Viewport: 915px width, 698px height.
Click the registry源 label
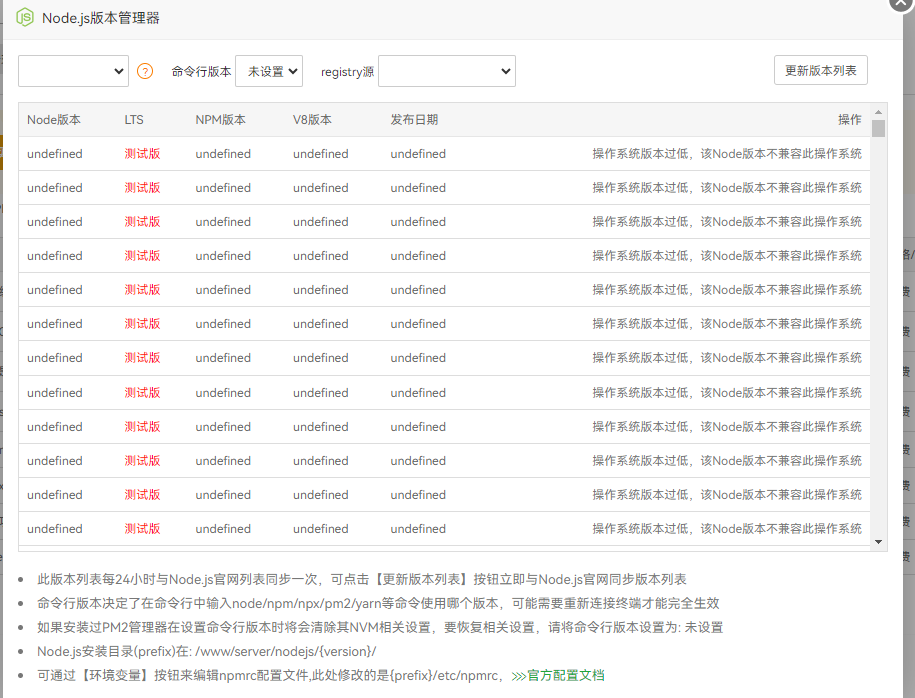[x=347, y=72]
